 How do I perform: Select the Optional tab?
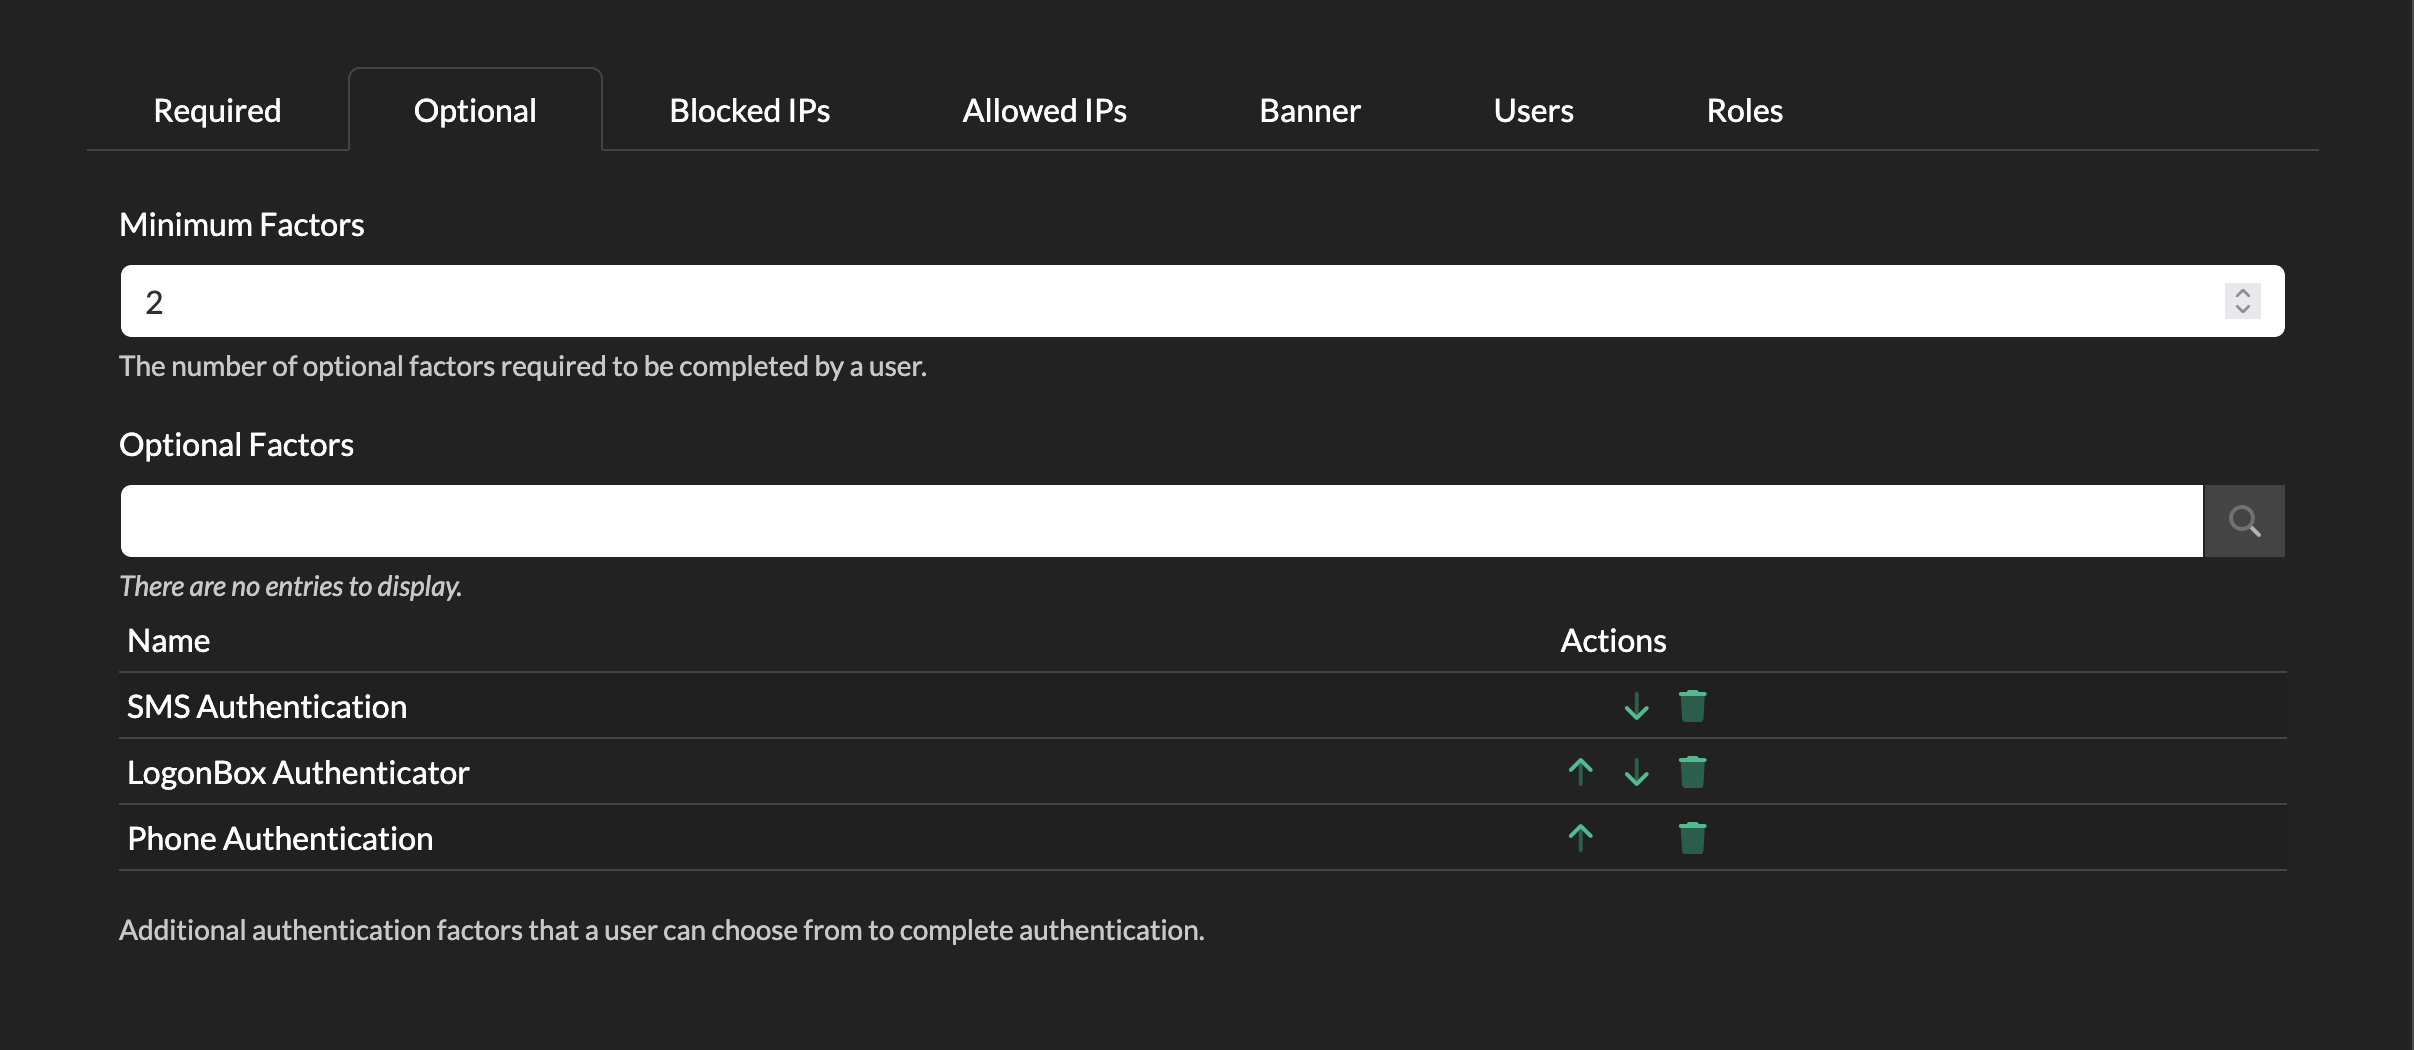click(x=475, y=111)
